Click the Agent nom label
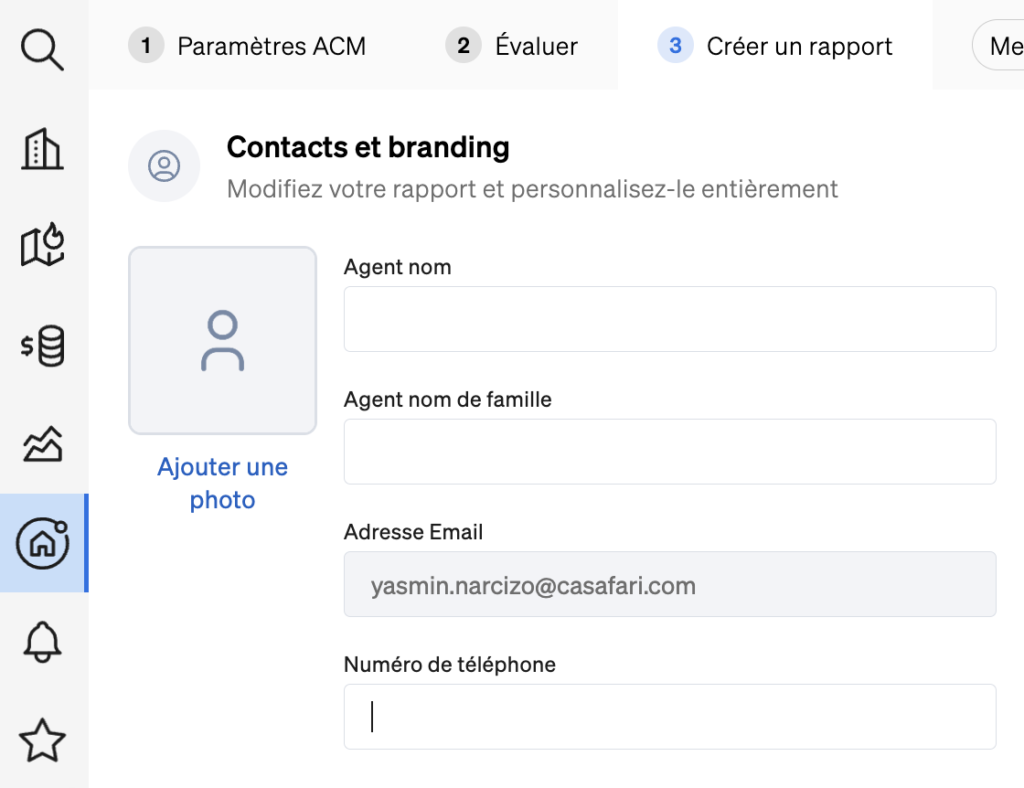The width and height of the screenshot is (1024, 788). pyautogui.click(x=397, y=267)
